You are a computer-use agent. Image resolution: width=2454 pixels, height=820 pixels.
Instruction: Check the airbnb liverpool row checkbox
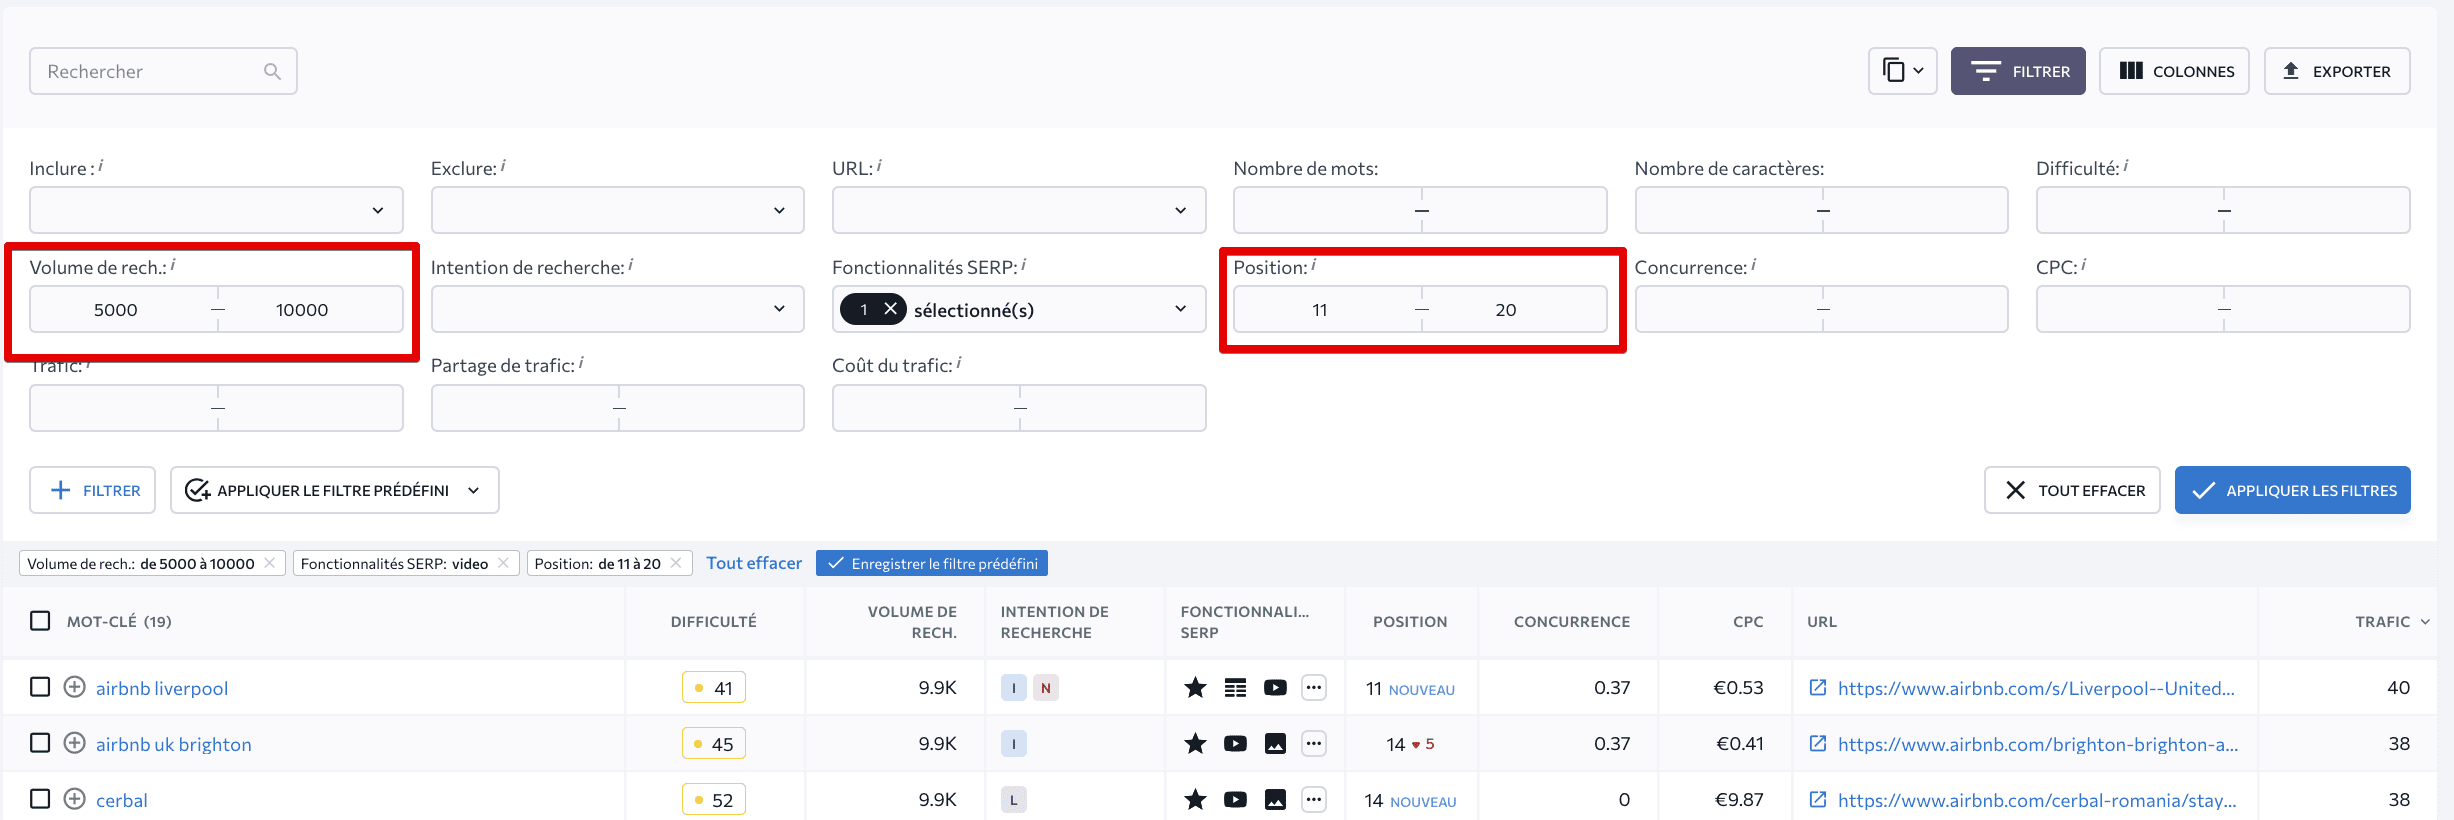tap(40, 687)
